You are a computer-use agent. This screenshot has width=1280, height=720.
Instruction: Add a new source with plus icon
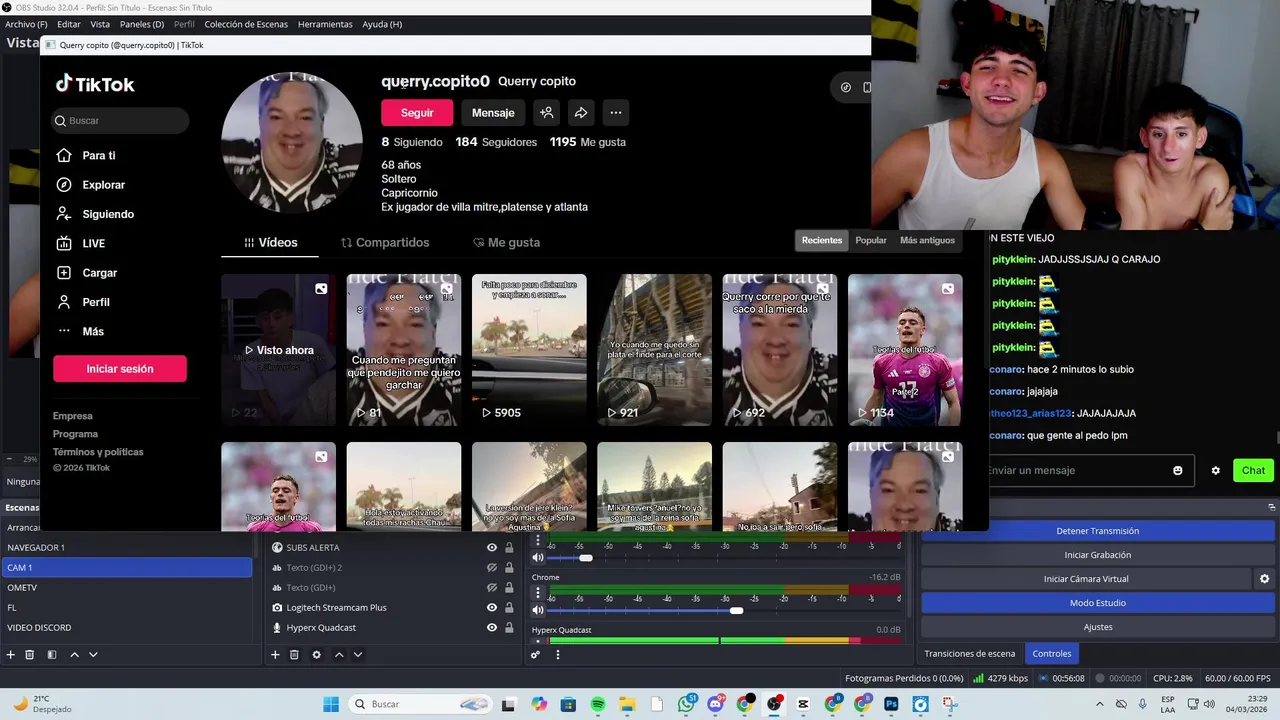[275, 655]
